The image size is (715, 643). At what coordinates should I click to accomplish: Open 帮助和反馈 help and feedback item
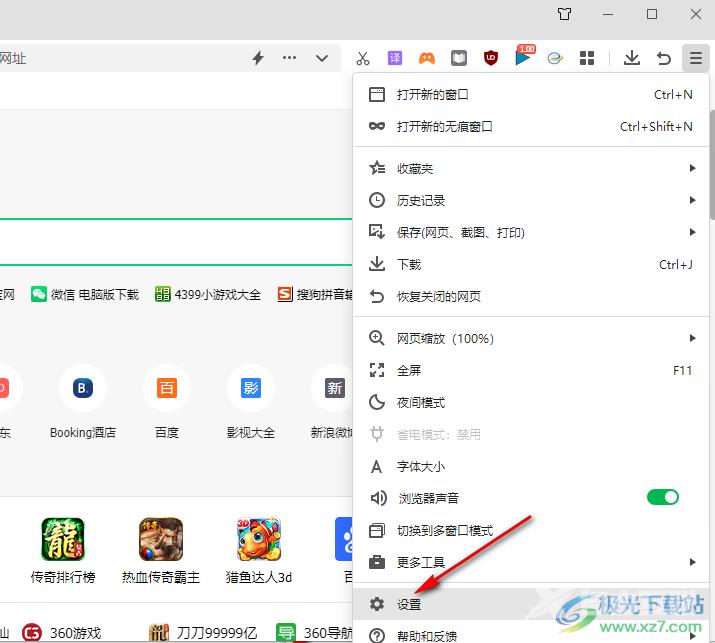pos(531,635)
